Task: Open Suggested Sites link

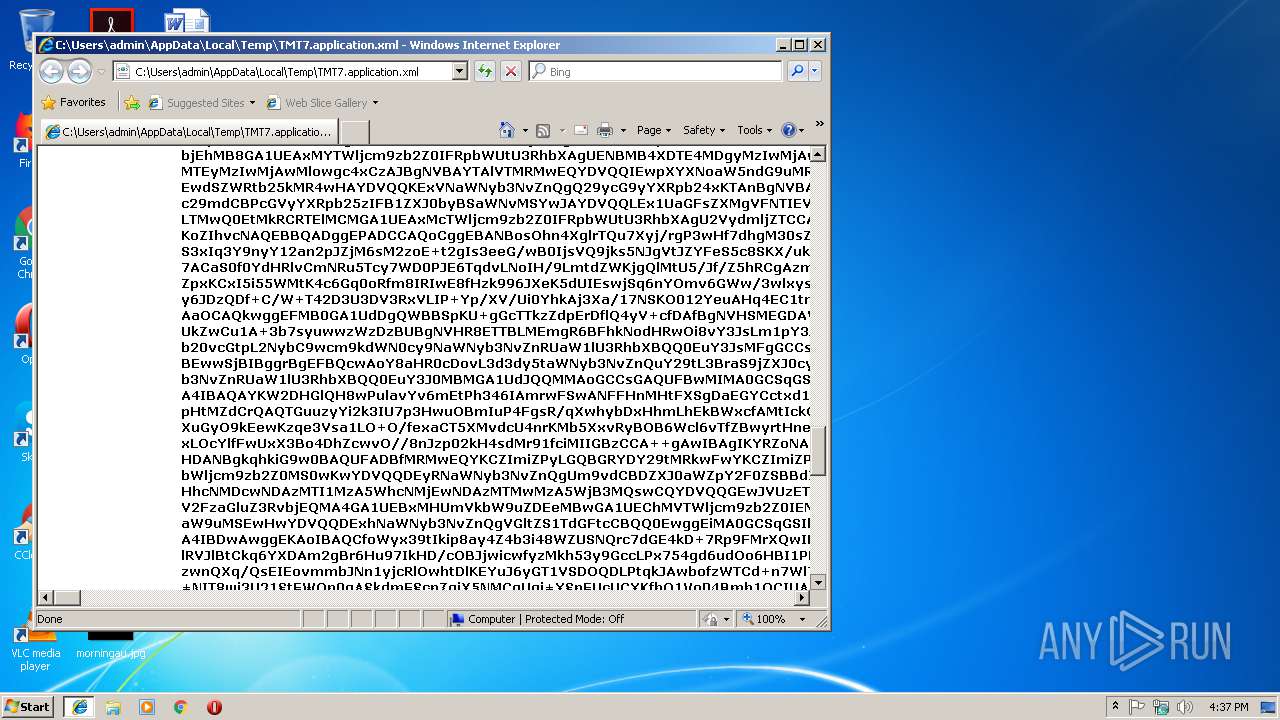Action: 201,102
